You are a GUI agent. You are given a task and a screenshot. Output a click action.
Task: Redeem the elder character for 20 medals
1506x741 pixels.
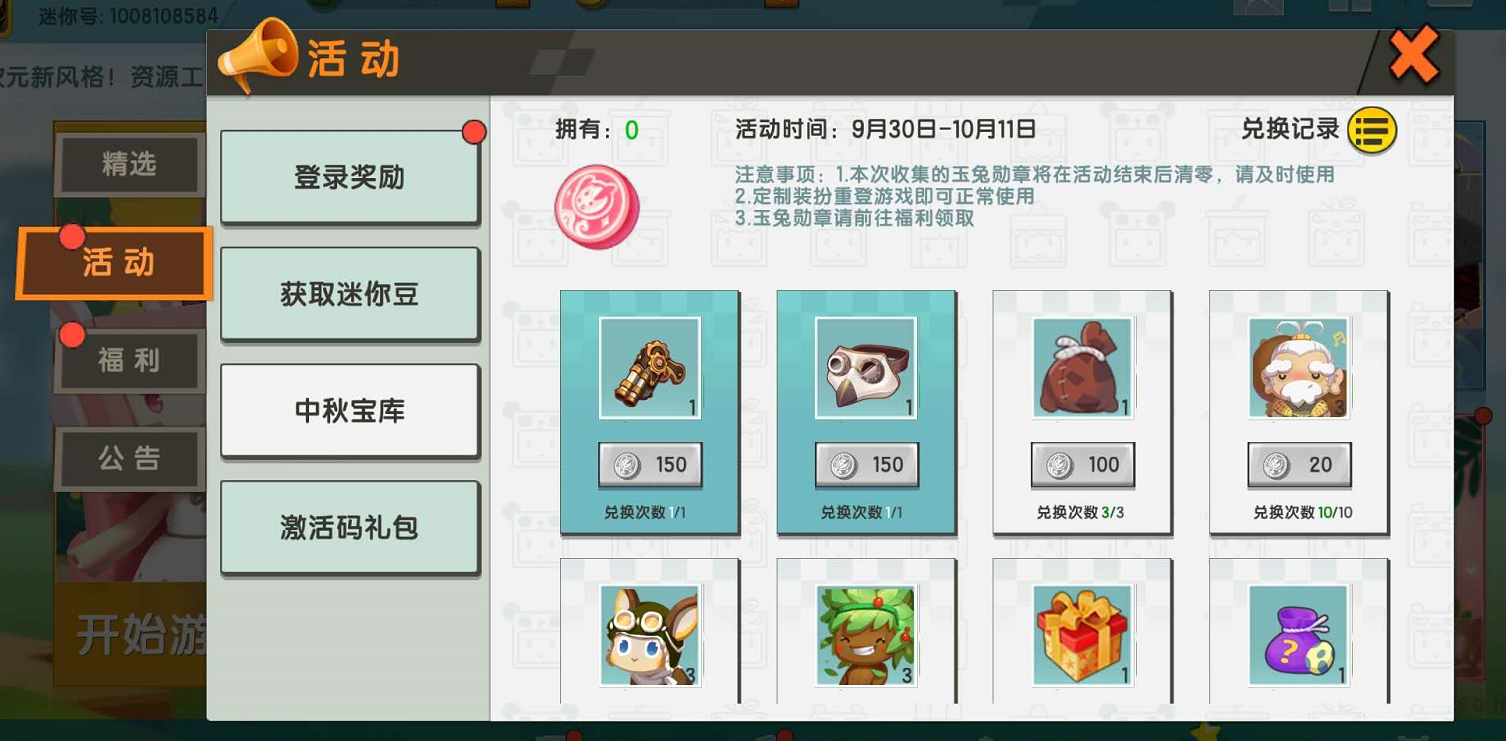coord(1299,464)
